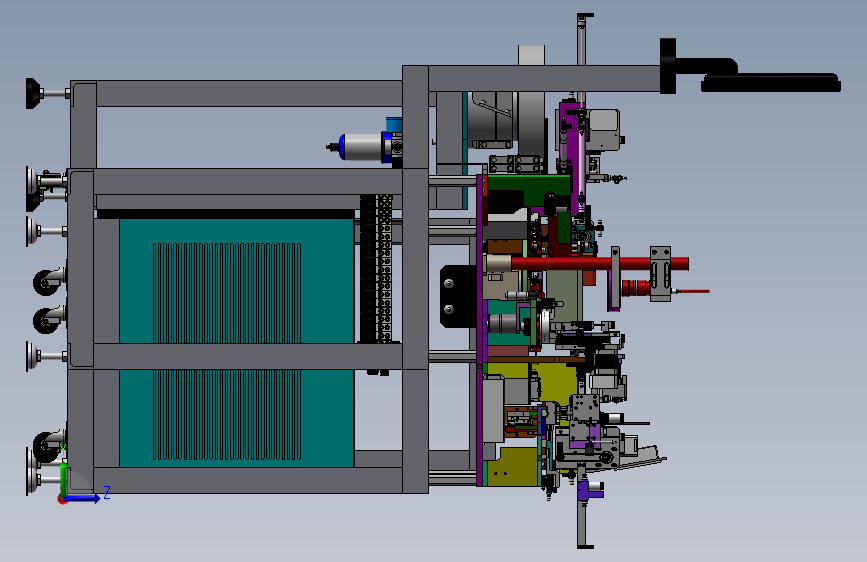This screenshot has width=867, height=562.
Task: Select the long red horizontal shaft
Action: pyautogui.click(x=600, y=264)
